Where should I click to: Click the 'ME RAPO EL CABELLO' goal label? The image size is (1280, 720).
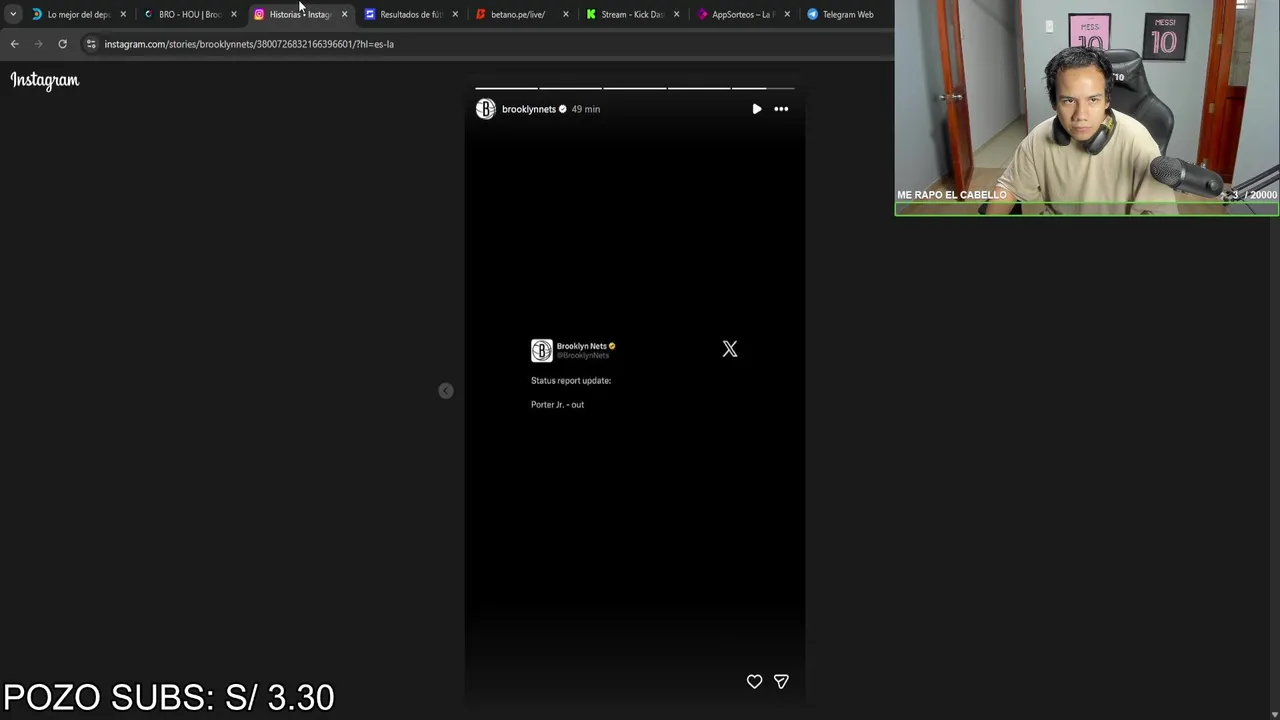coord(952,195)
